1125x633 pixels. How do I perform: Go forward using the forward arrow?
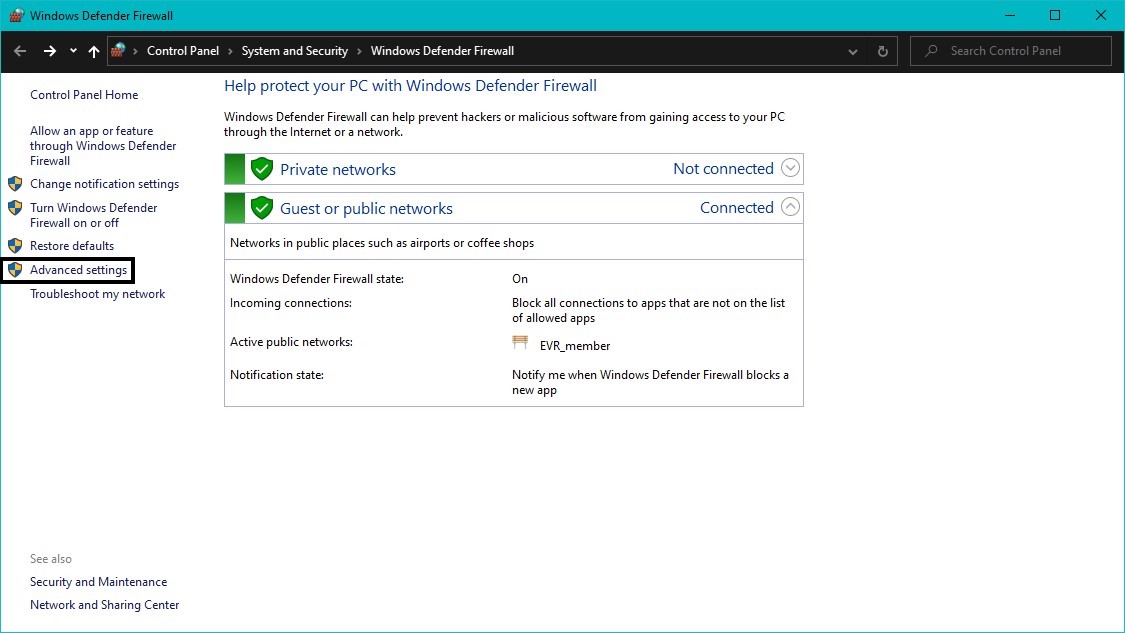(x=50, y=51)
